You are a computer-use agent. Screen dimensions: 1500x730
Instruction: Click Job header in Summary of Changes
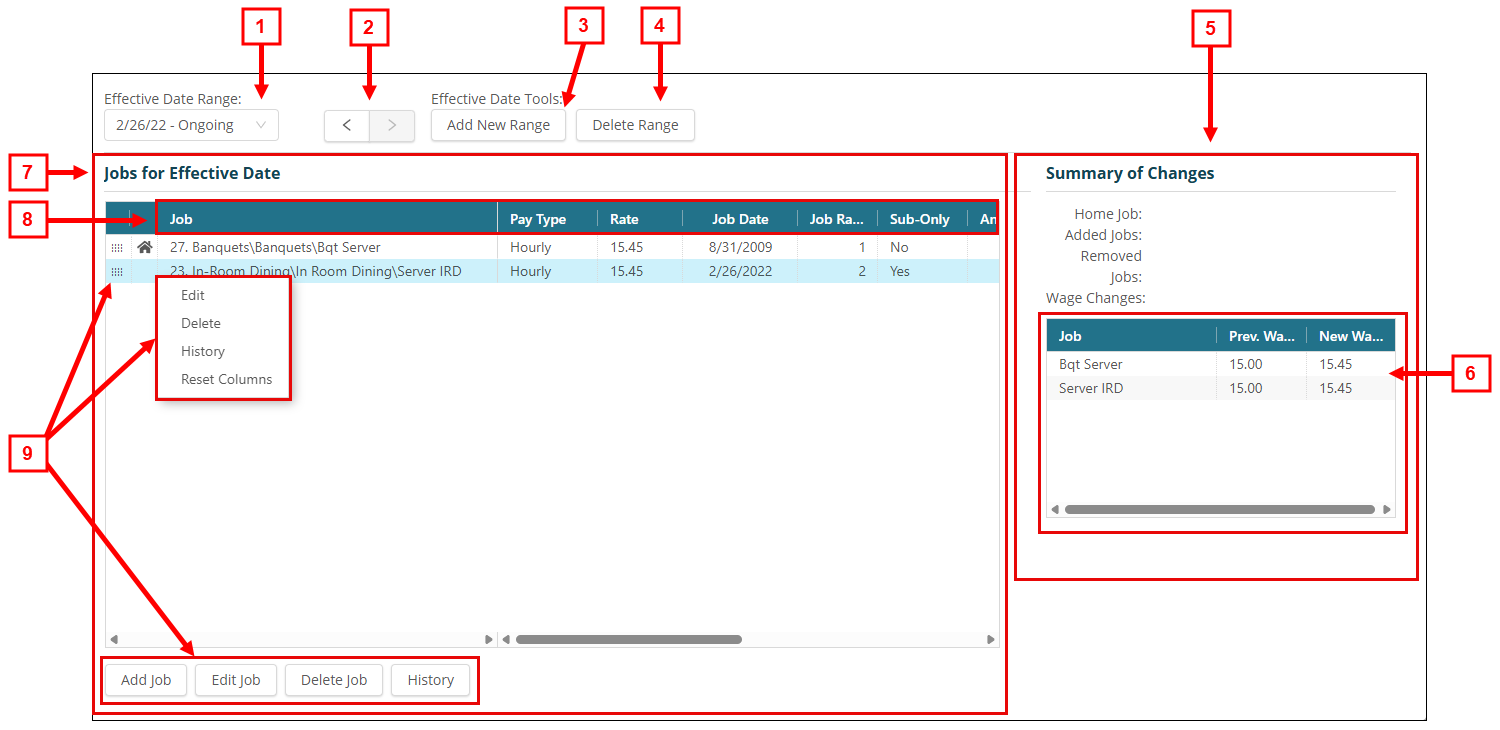tap(1131, 336)
